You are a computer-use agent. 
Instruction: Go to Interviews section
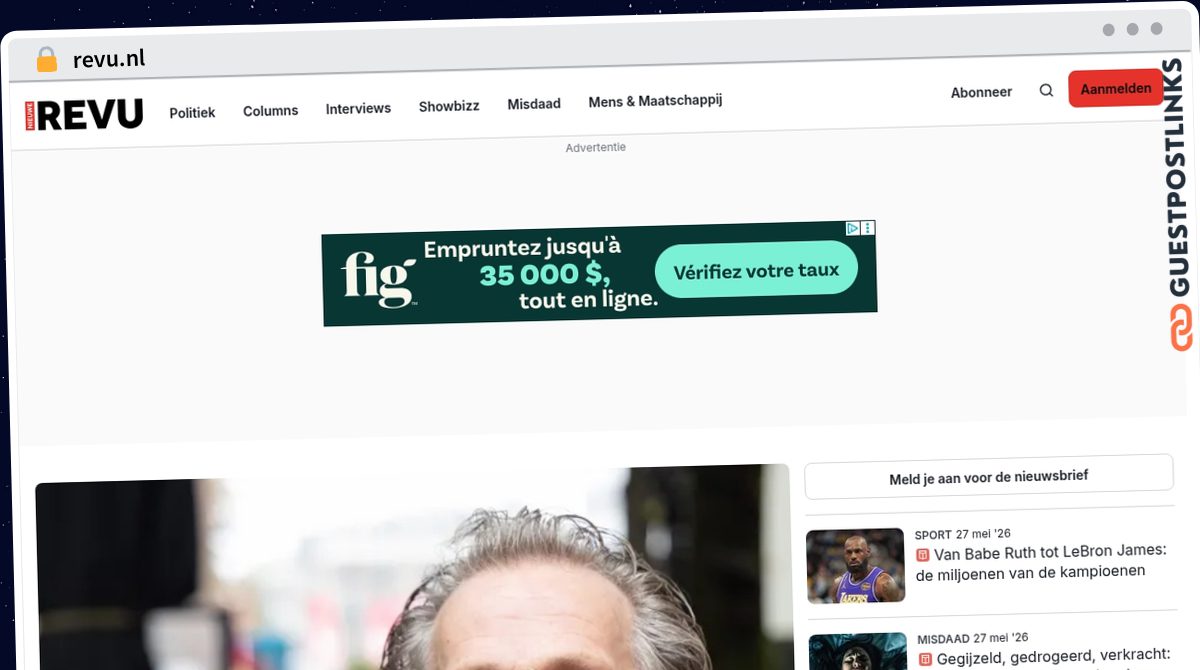pyautogui.click(x=358, y=108)
